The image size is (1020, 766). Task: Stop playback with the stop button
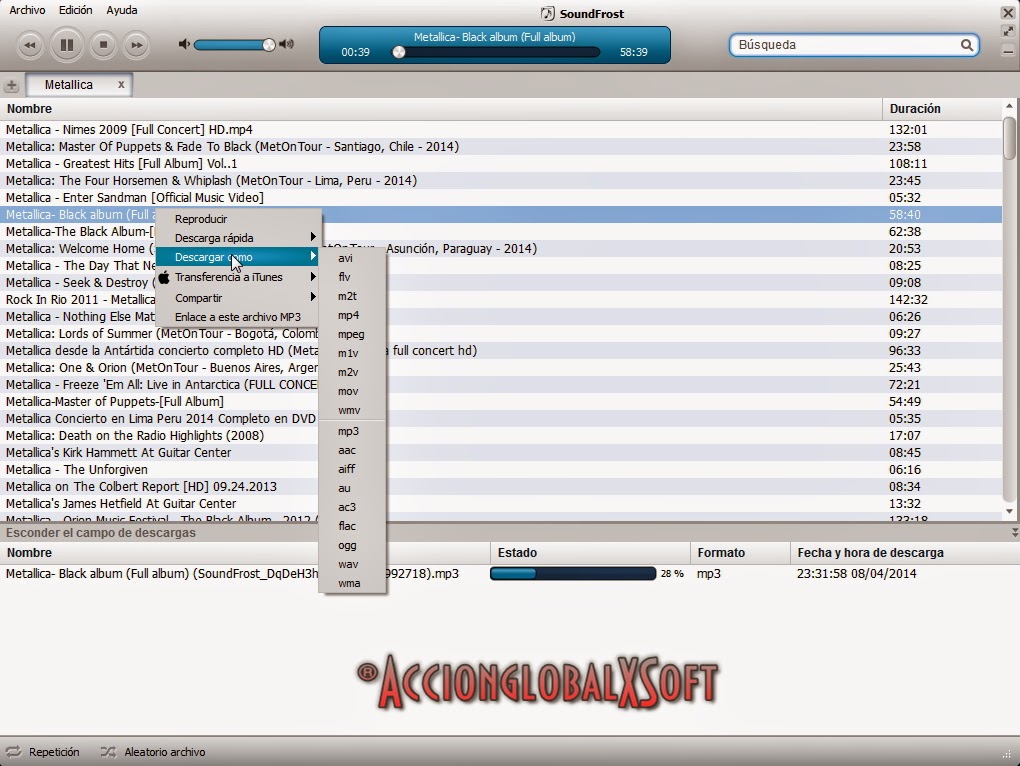pos(103,45)
